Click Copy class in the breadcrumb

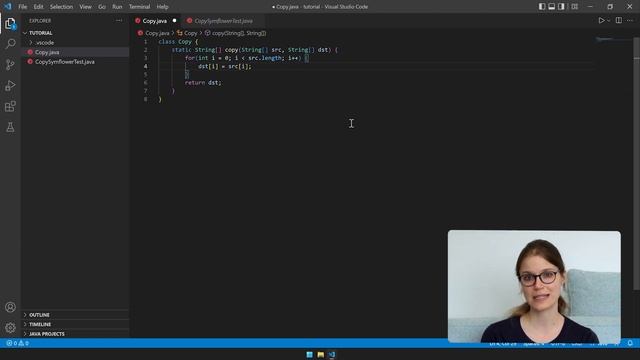[x=190, y=33]
